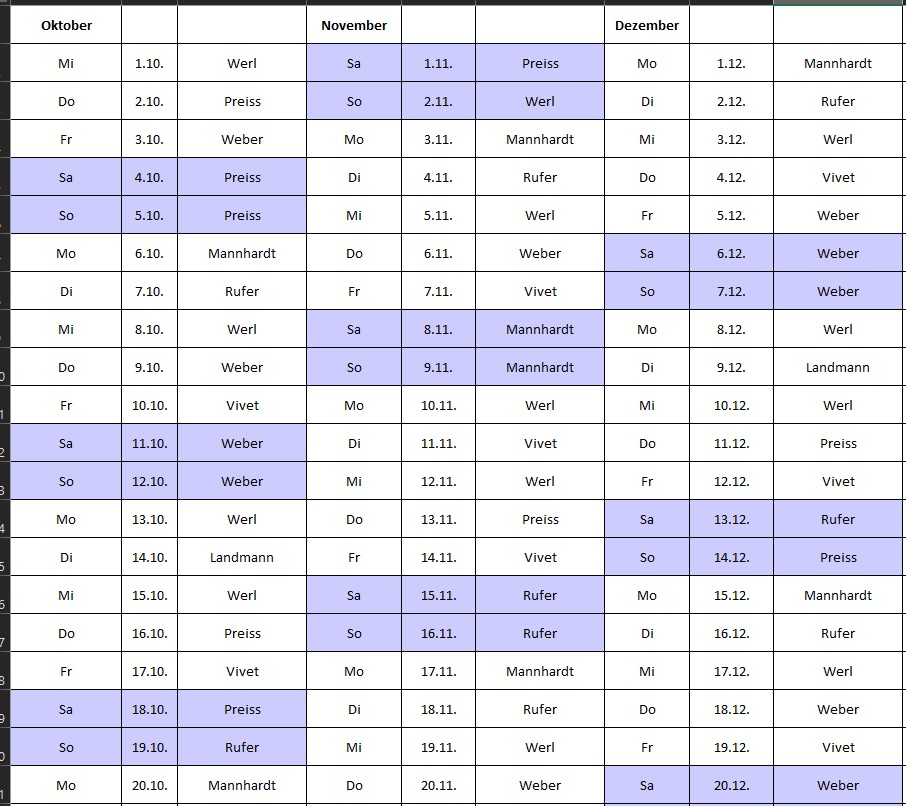Image resolution: width=906 pixels, height=806 pixels.
Task: Select the November header cell
Action: coord(354,25)
